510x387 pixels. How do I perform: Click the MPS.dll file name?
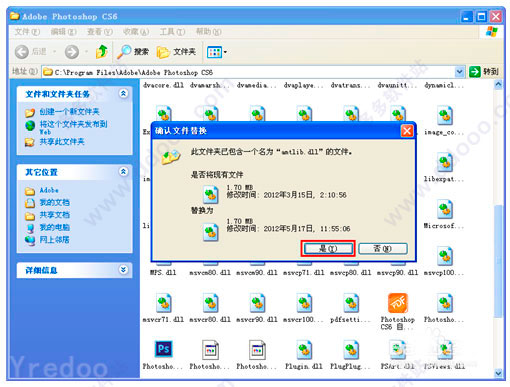[x=163, y=273]
